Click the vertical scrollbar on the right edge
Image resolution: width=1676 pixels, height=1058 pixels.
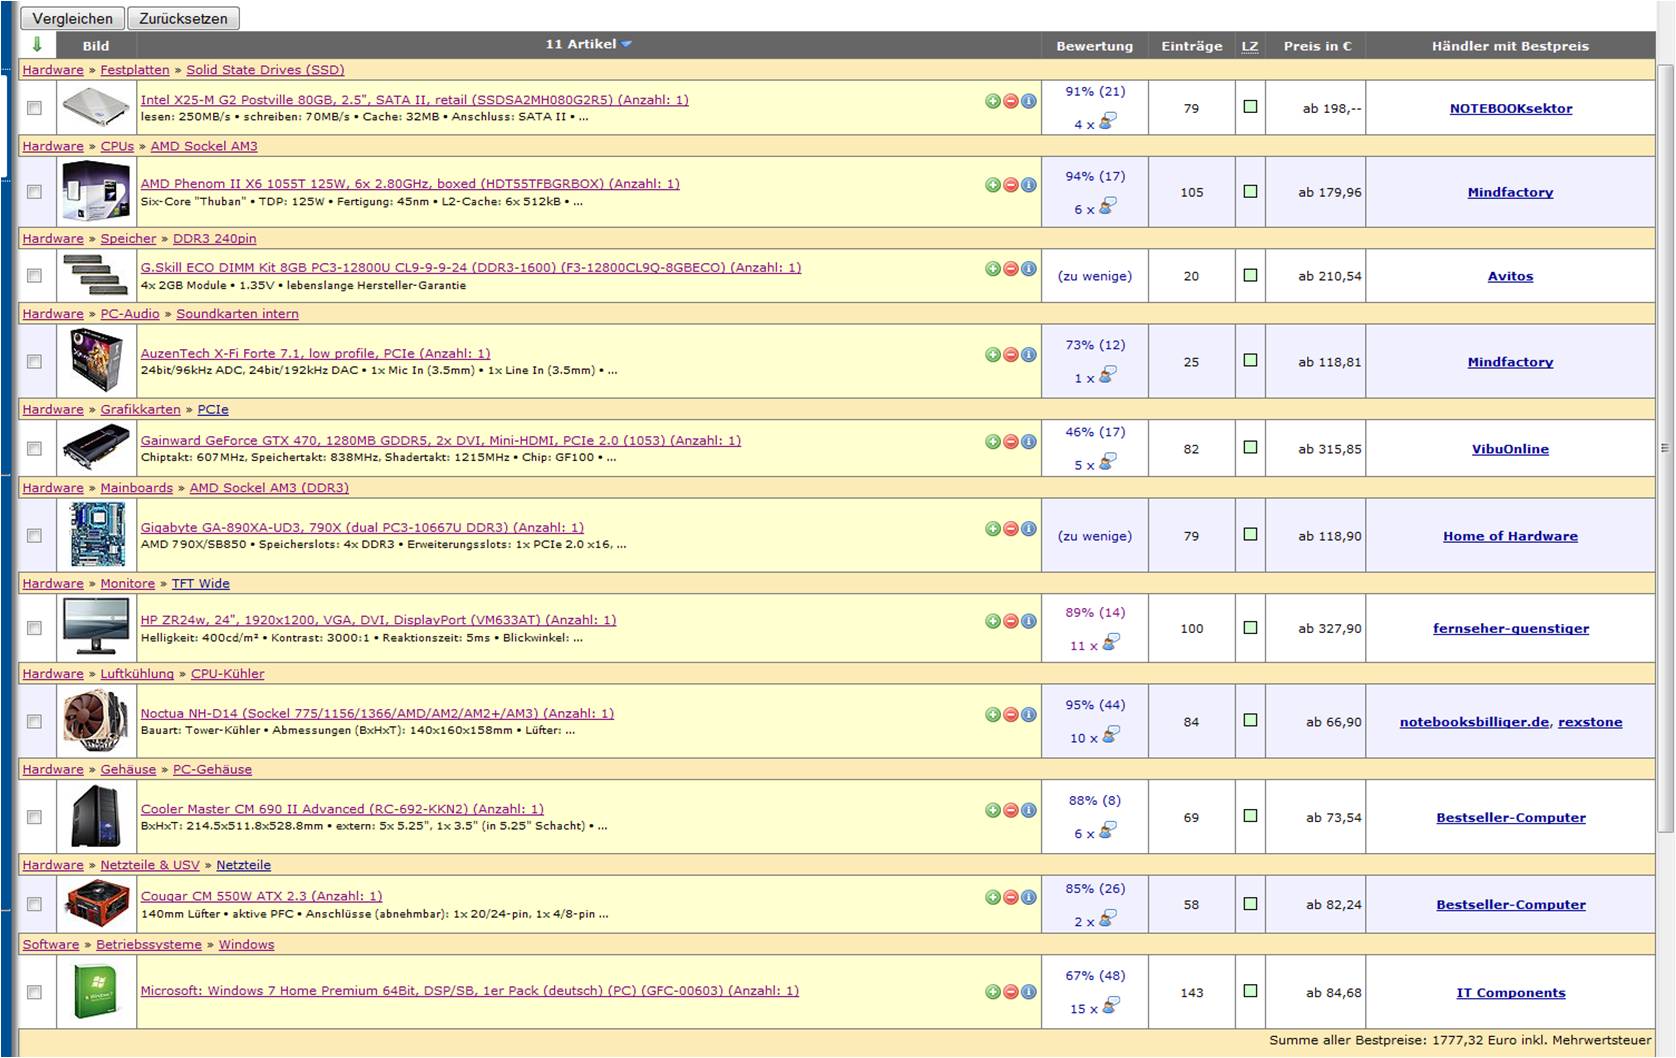[x=1664, y=447]
